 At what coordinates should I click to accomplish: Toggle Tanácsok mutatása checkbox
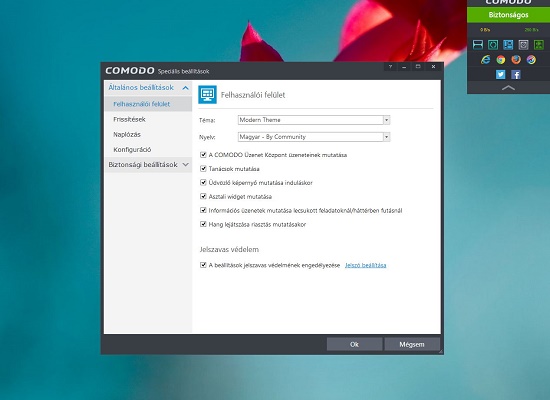203,168
